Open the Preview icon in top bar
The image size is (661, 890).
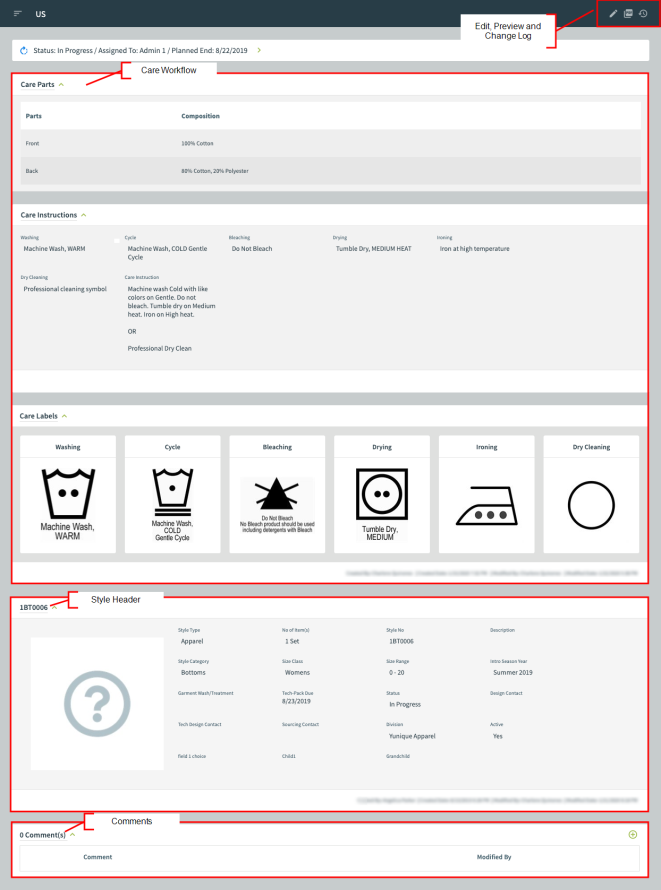pos(628,13)
